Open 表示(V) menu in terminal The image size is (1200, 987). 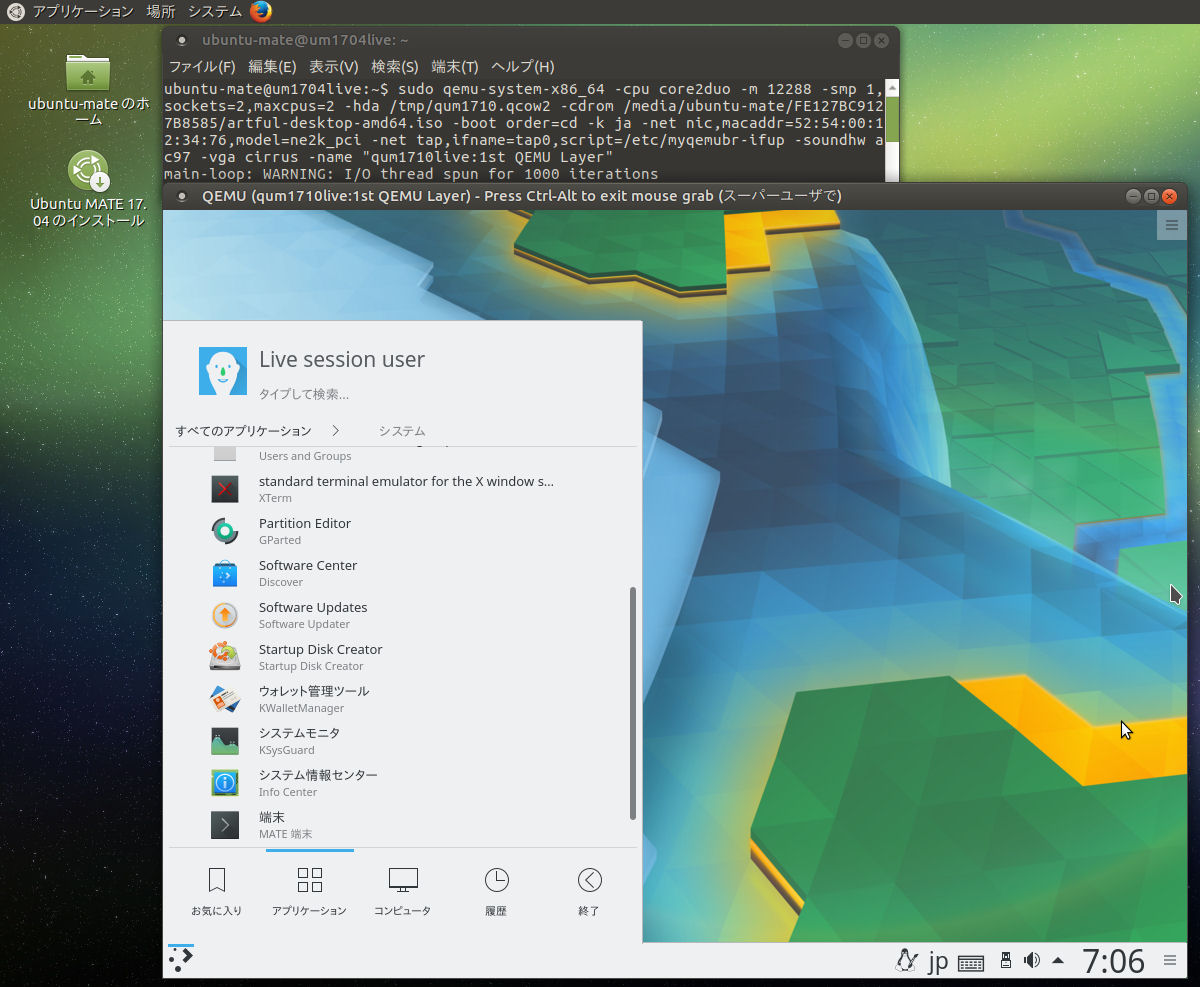tap(334, 67)
